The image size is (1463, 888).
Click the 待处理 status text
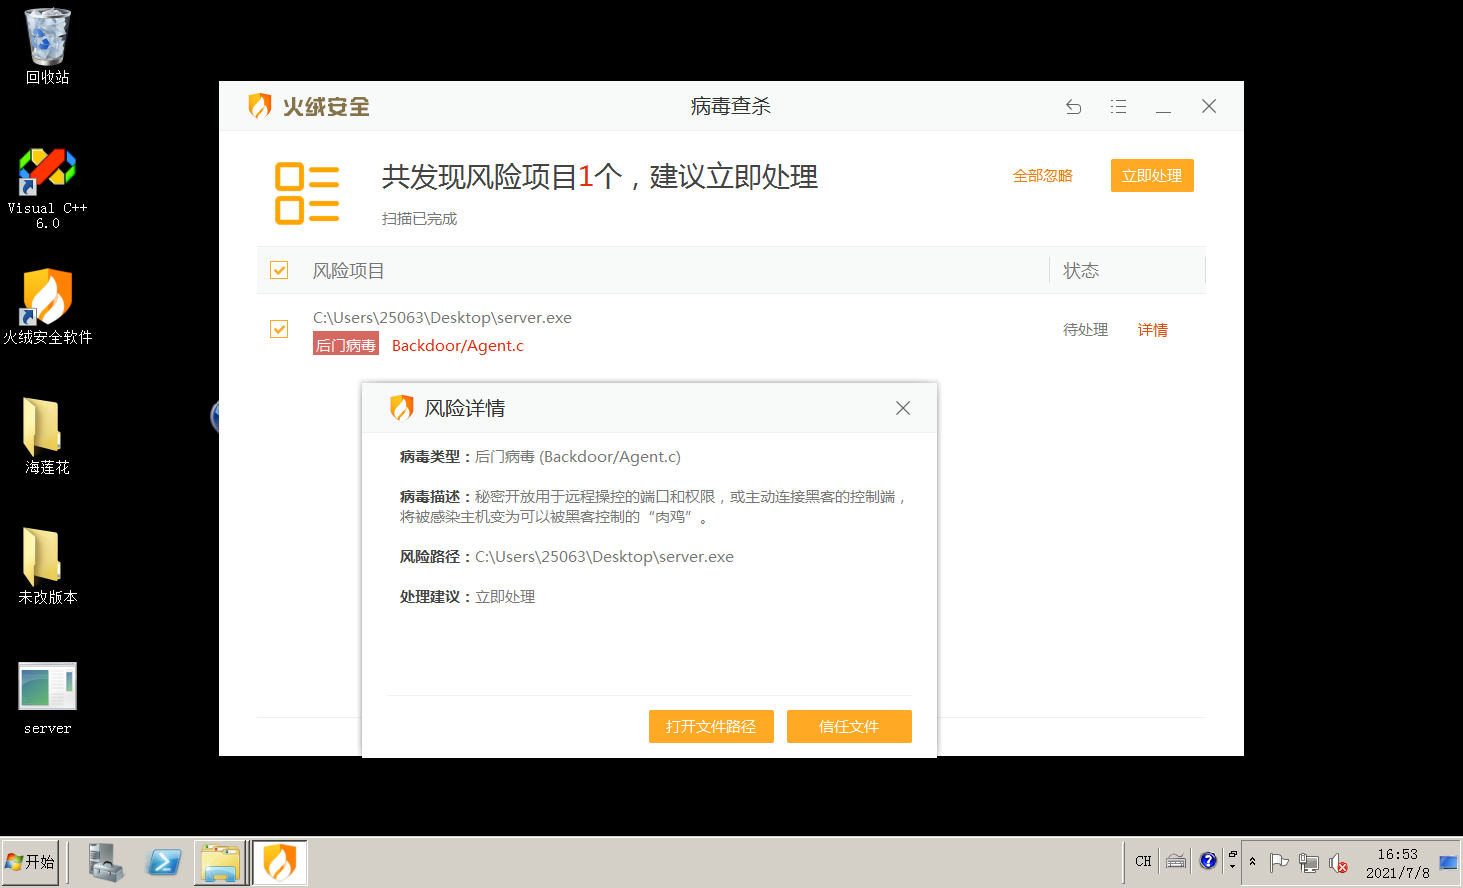click(x=1085, y=330)
